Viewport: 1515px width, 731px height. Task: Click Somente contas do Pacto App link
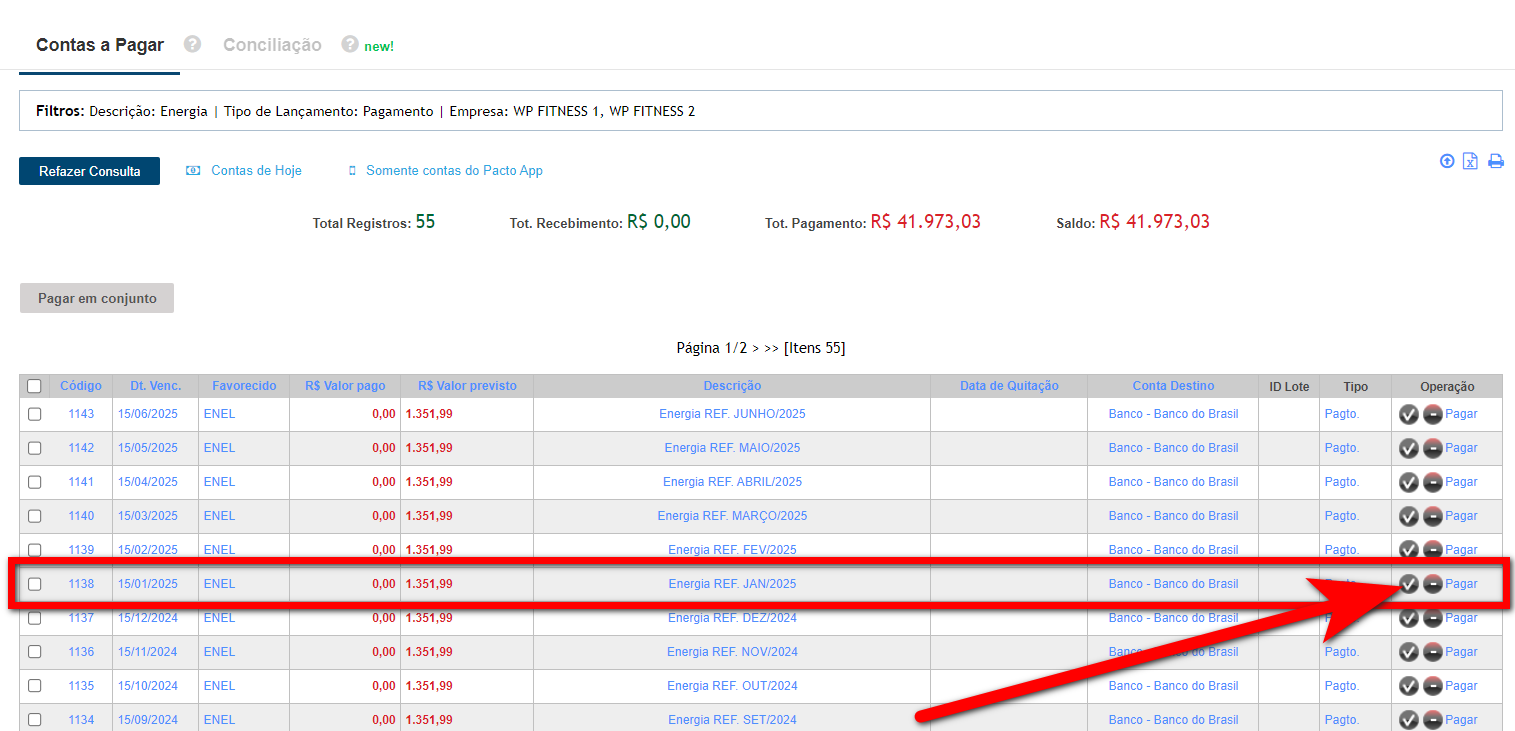(x=454, y=171)
